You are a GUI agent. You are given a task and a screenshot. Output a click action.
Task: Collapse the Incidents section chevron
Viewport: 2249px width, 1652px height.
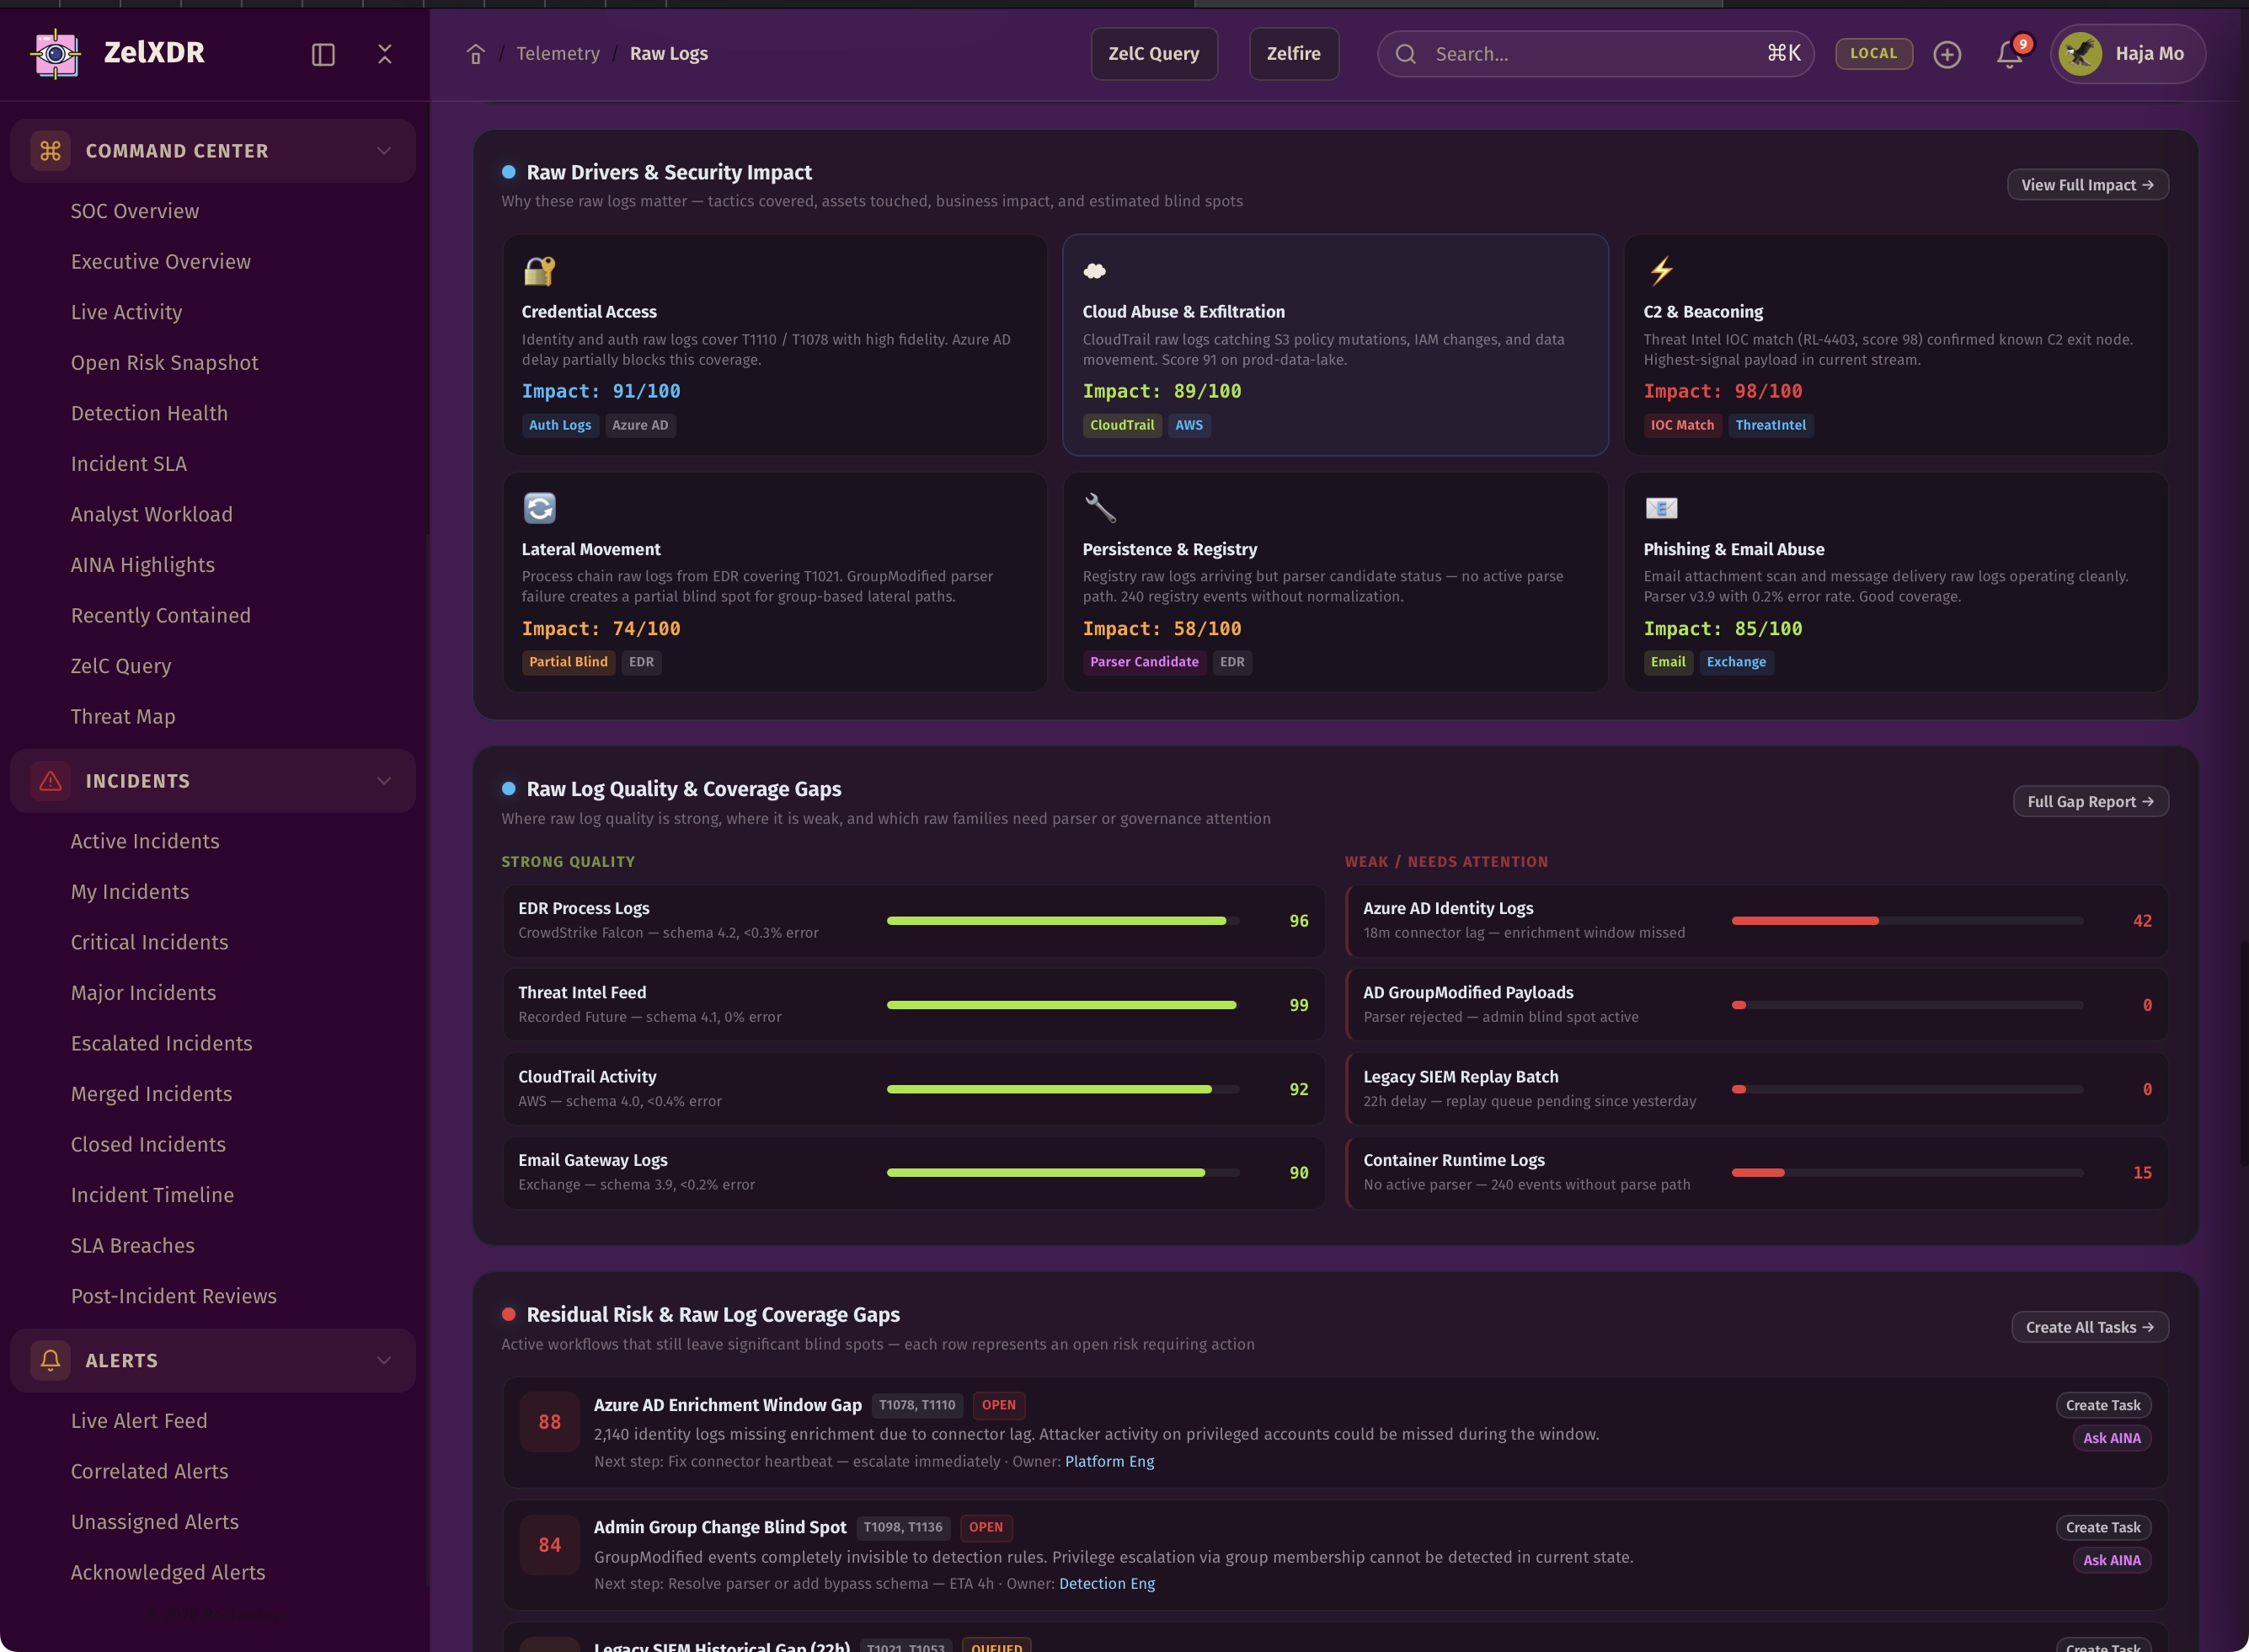384,781
